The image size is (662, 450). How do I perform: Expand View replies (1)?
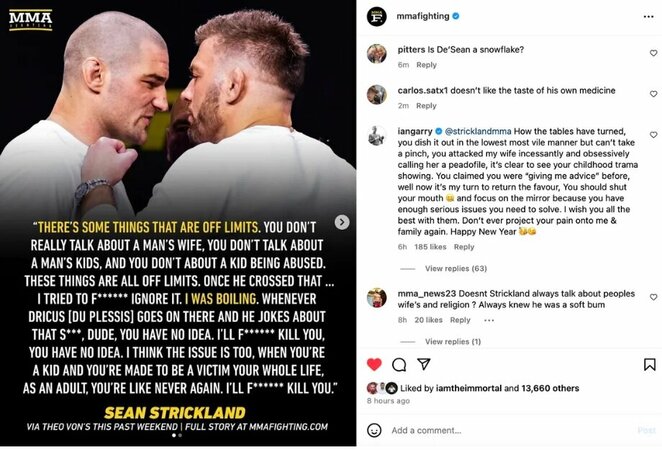[x=453, y=342]
